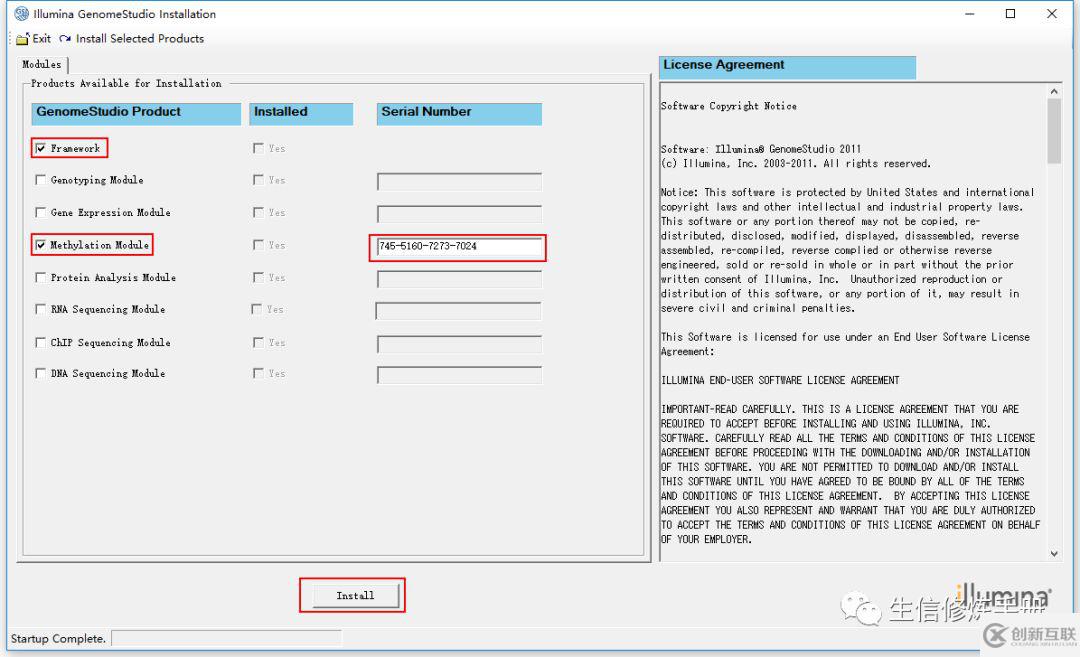Click the license agreement scroll down arrow
1080x657 pixels.
click(x=1054, y=554)
